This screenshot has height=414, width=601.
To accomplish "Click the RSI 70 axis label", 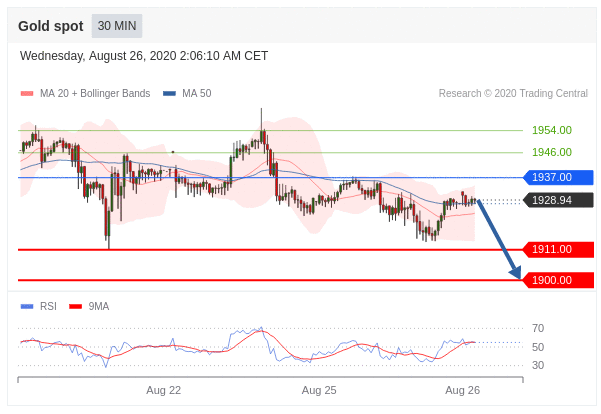I will (538, 328).
